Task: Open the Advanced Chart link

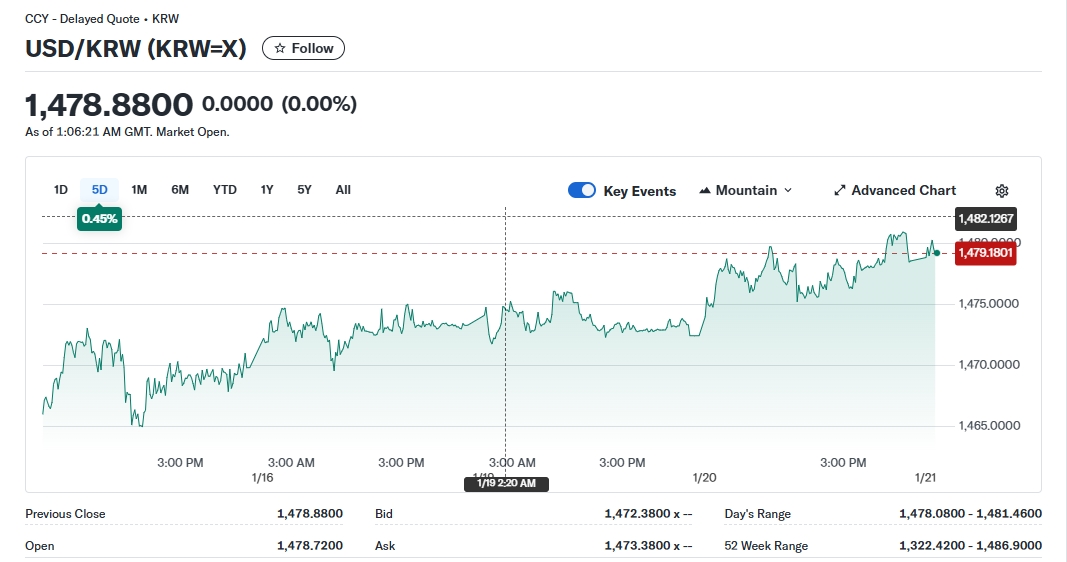Action: point(894,190)
